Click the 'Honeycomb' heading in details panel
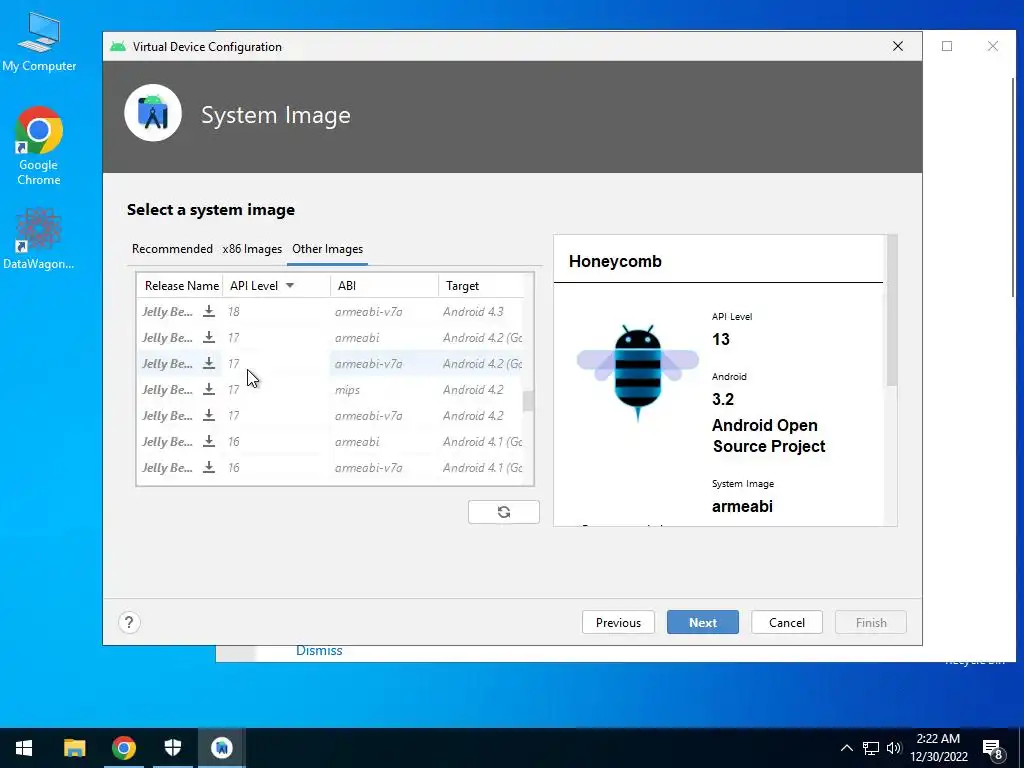This screenshot has height=768, width=1024. (x=615, y=261)
